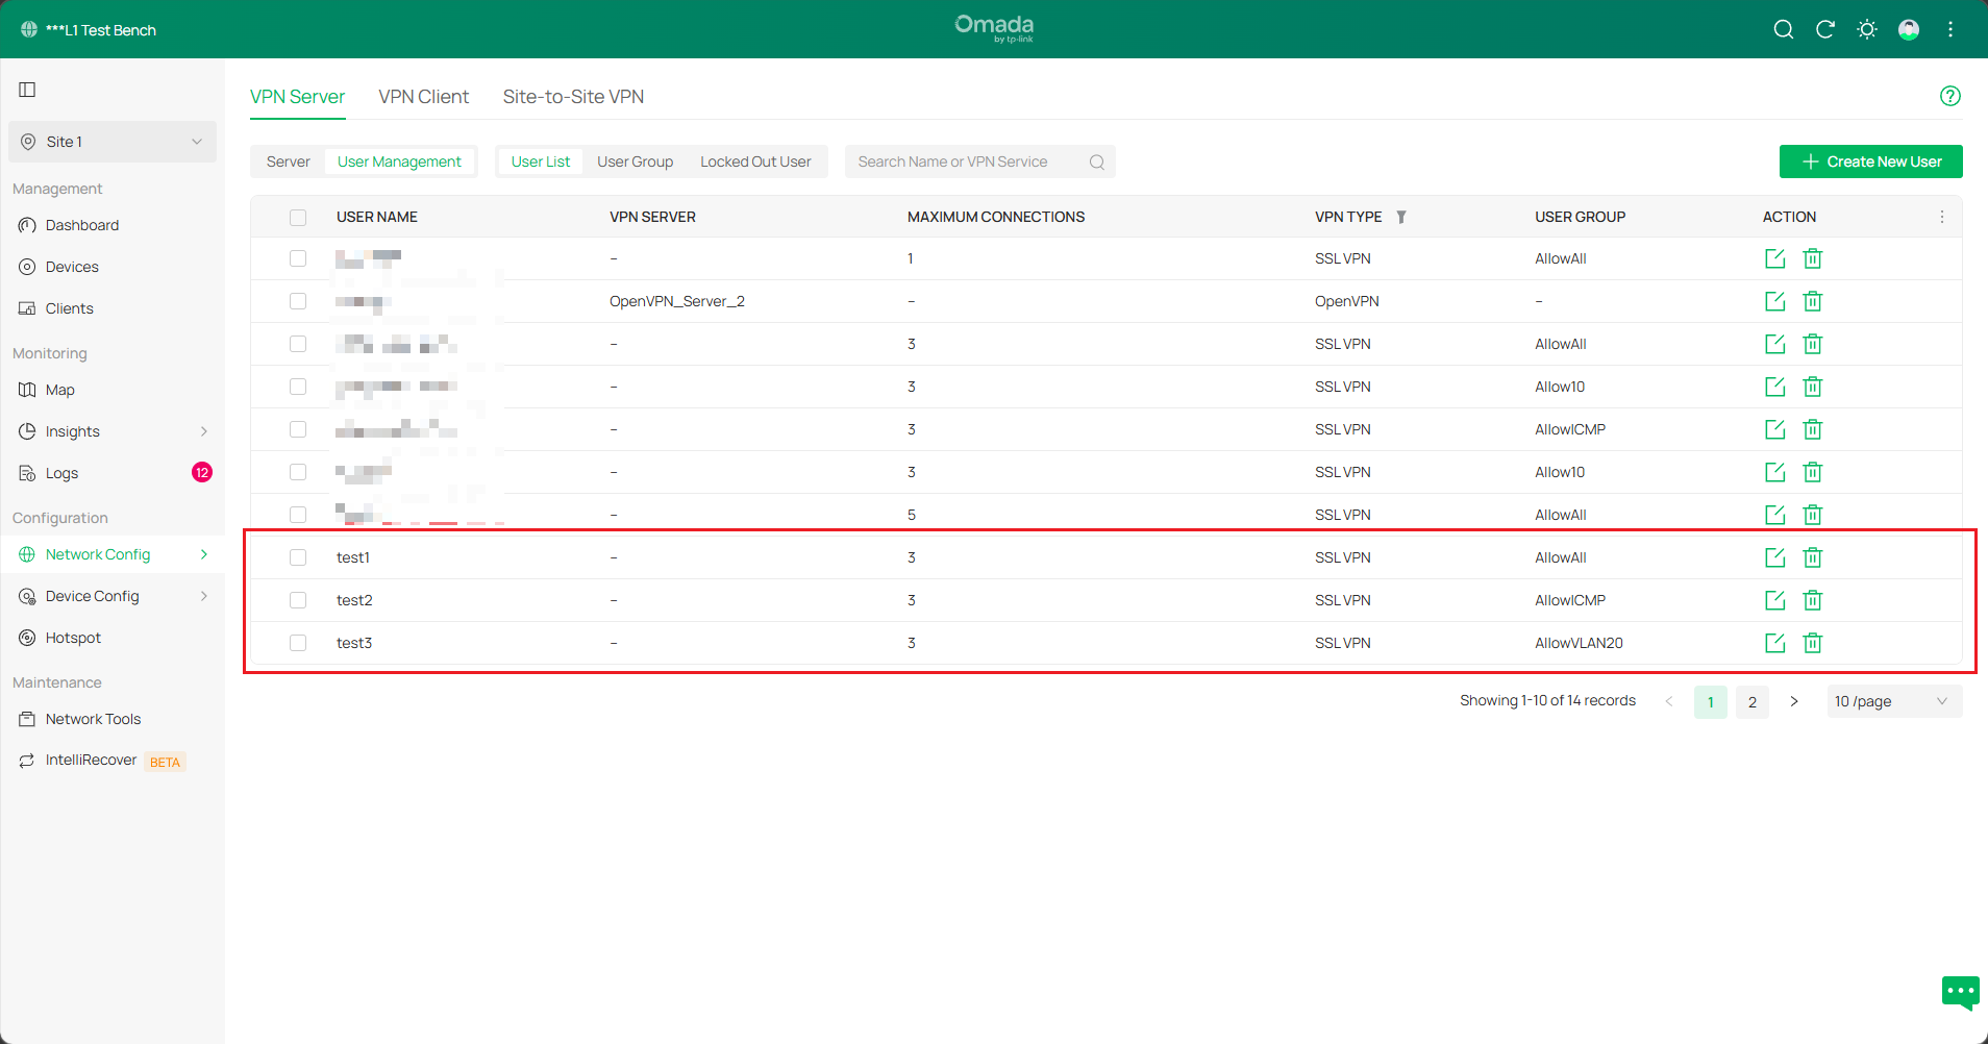Tick the checkbox for the 5-connection user row

click(298, 515)
